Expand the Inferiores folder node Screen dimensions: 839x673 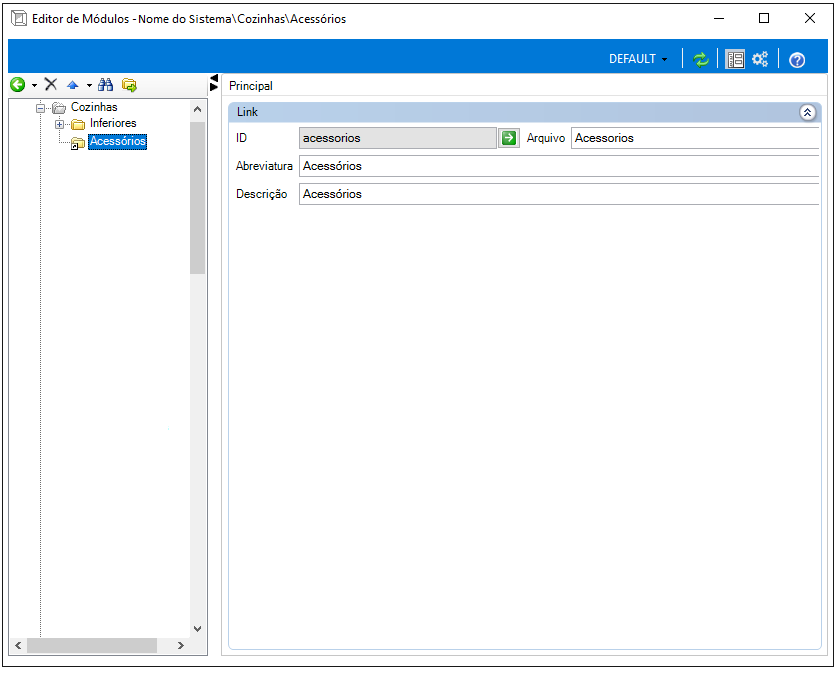[60, 124]
